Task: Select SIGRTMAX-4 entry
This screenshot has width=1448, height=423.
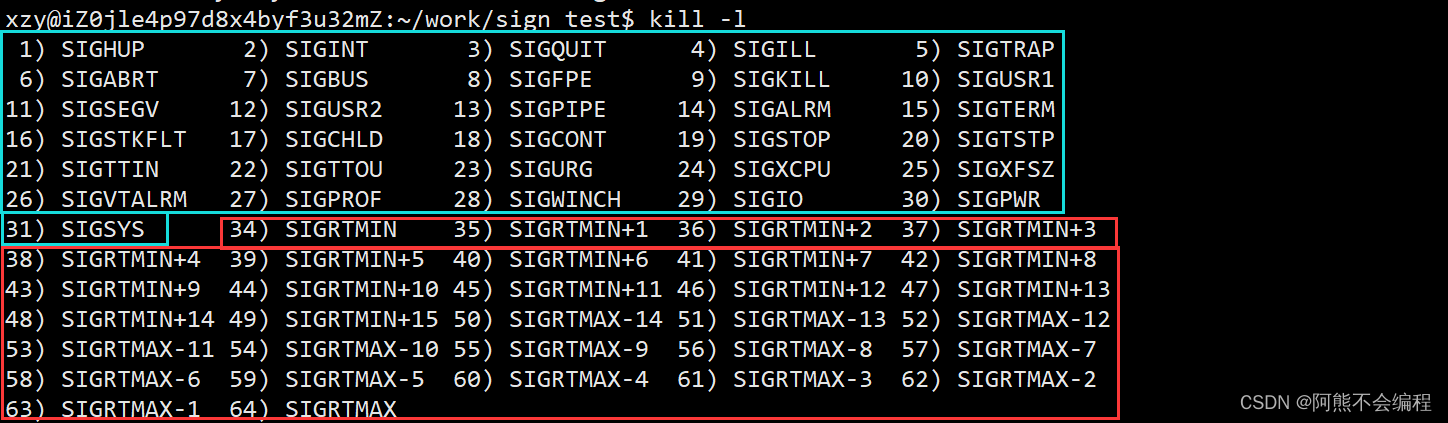Action: [x=579, y=380]
